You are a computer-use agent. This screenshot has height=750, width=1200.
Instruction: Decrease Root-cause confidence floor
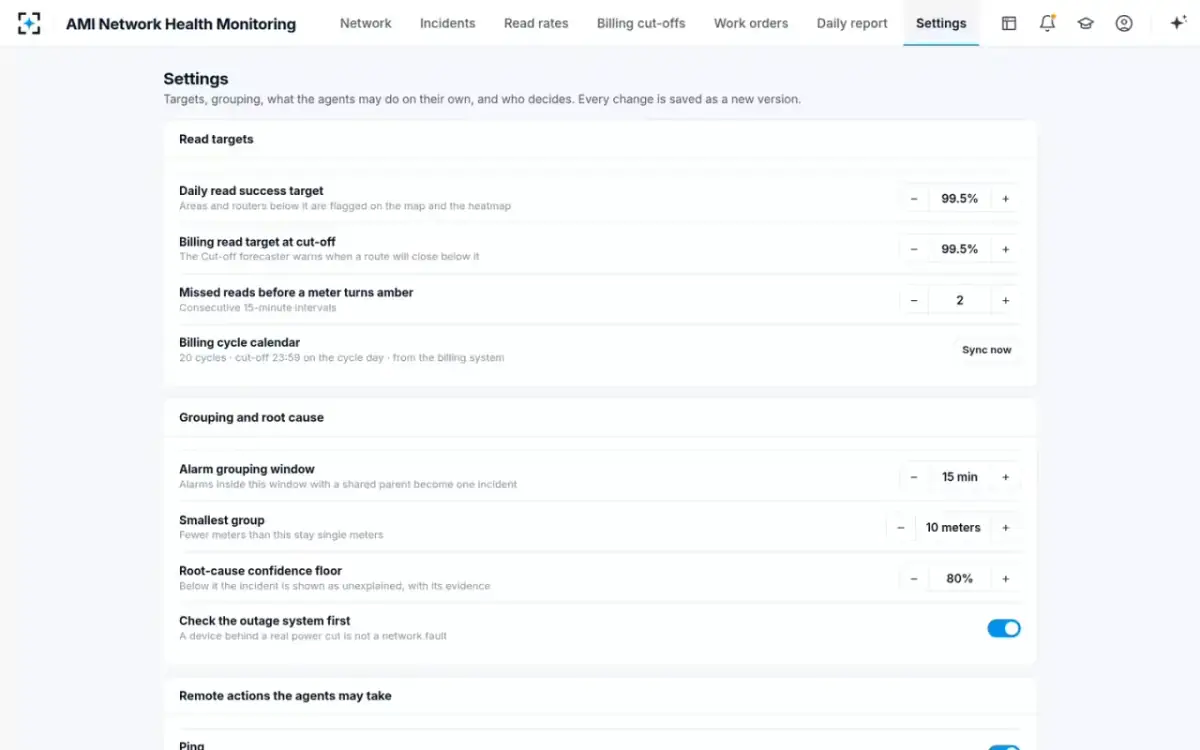[x=914, y=578]
